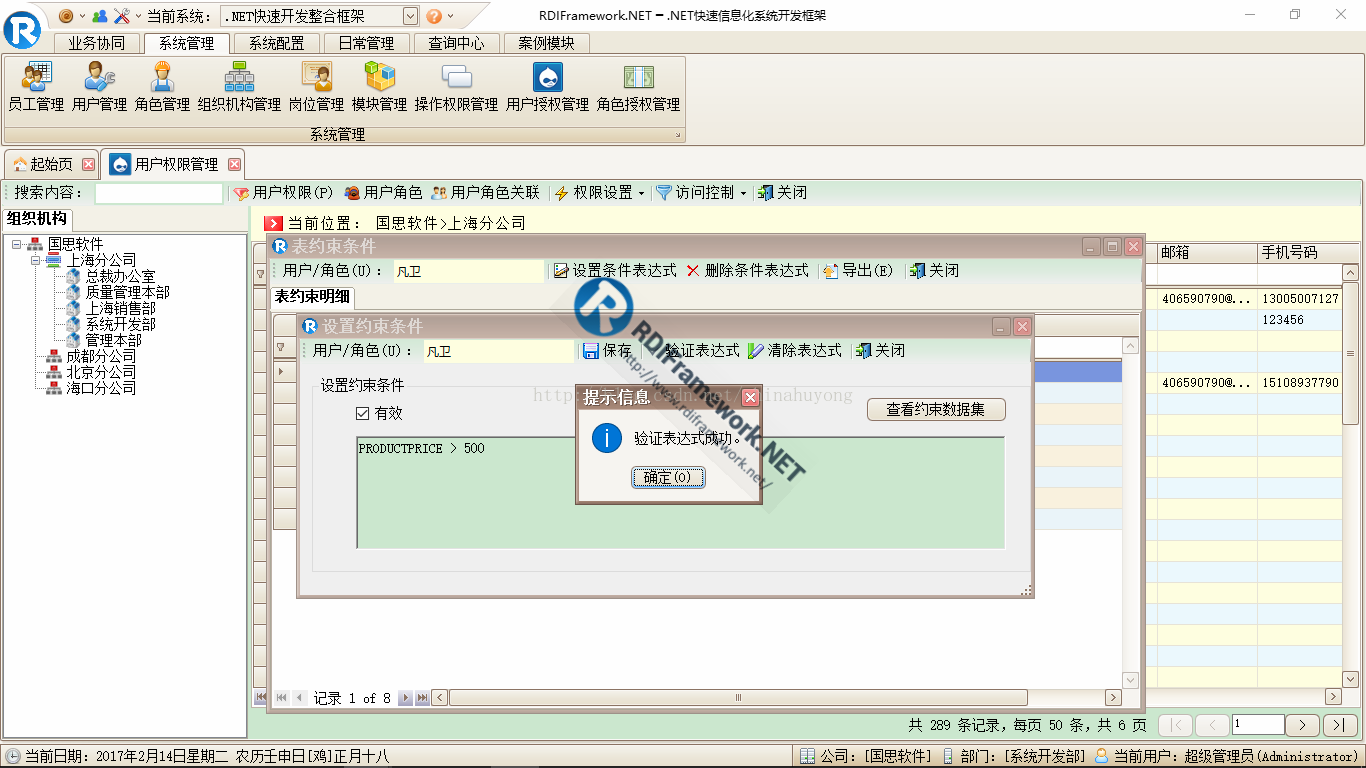Click 保存 in 设置约束条件 dialog
This screenshot has height=768, width=1366.
pos(607,351)
